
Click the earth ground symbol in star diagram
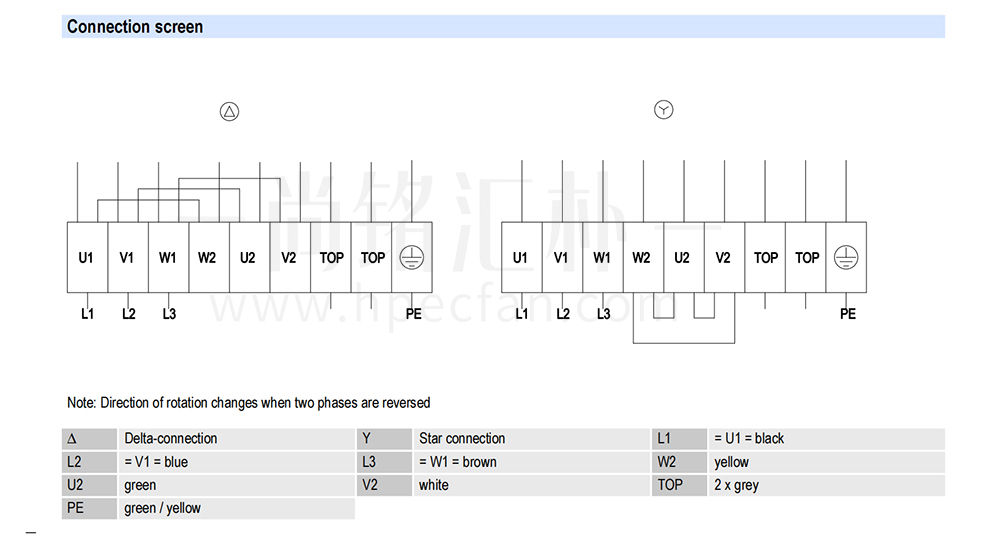pyautogui.click(x=846, y=258)
